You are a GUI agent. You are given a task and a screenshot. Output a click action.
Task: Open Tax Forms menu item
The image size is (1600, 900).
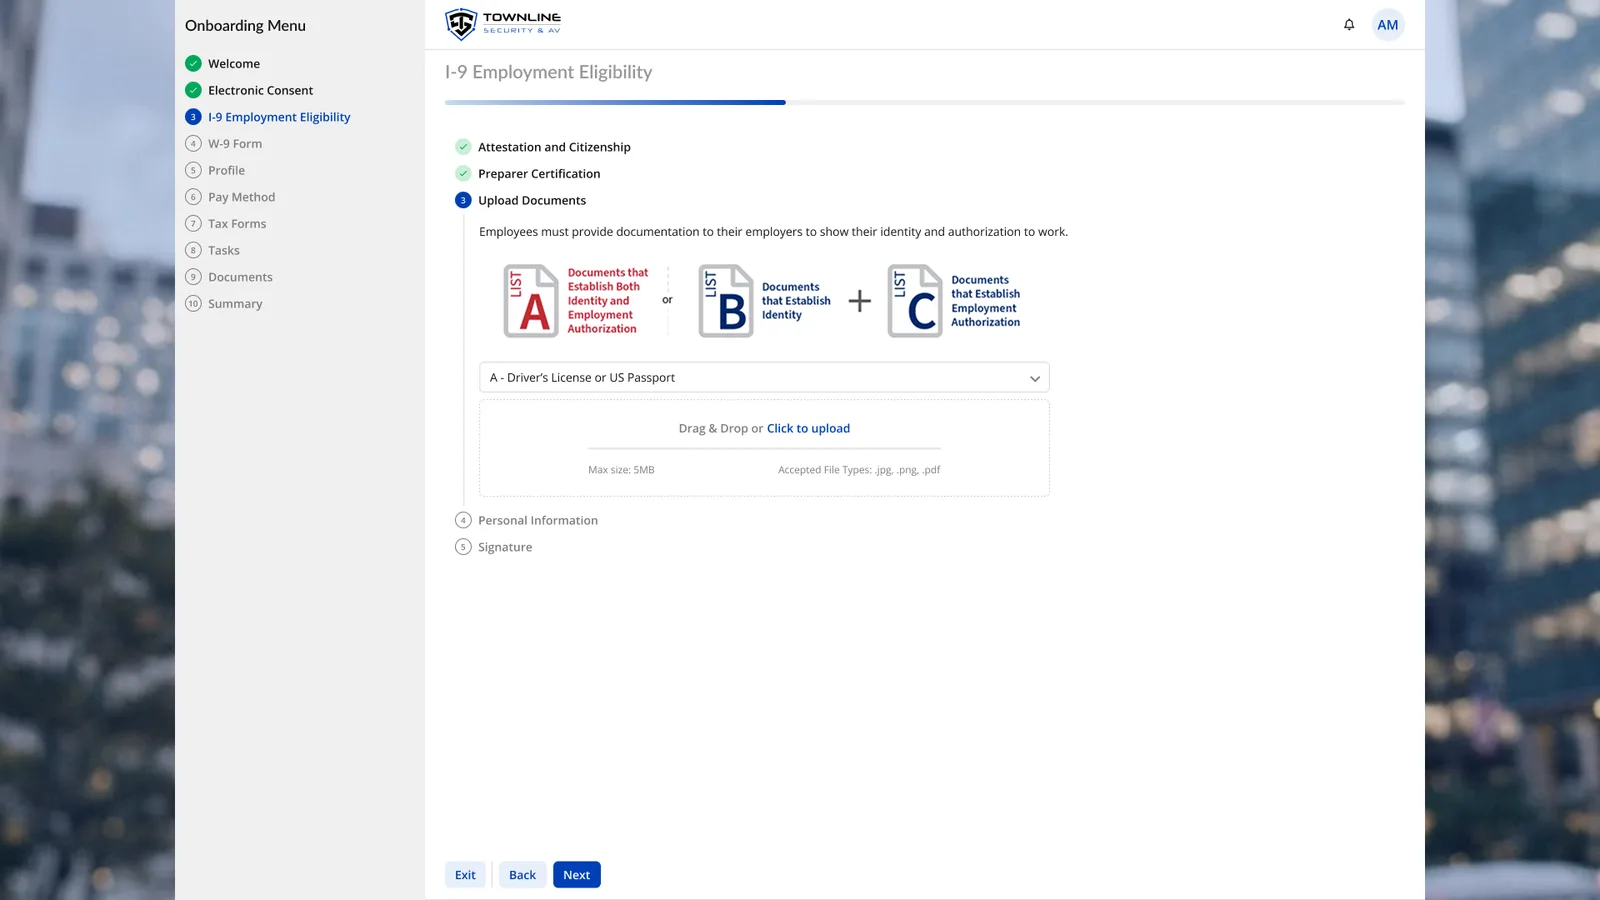(x=237, y=224)
